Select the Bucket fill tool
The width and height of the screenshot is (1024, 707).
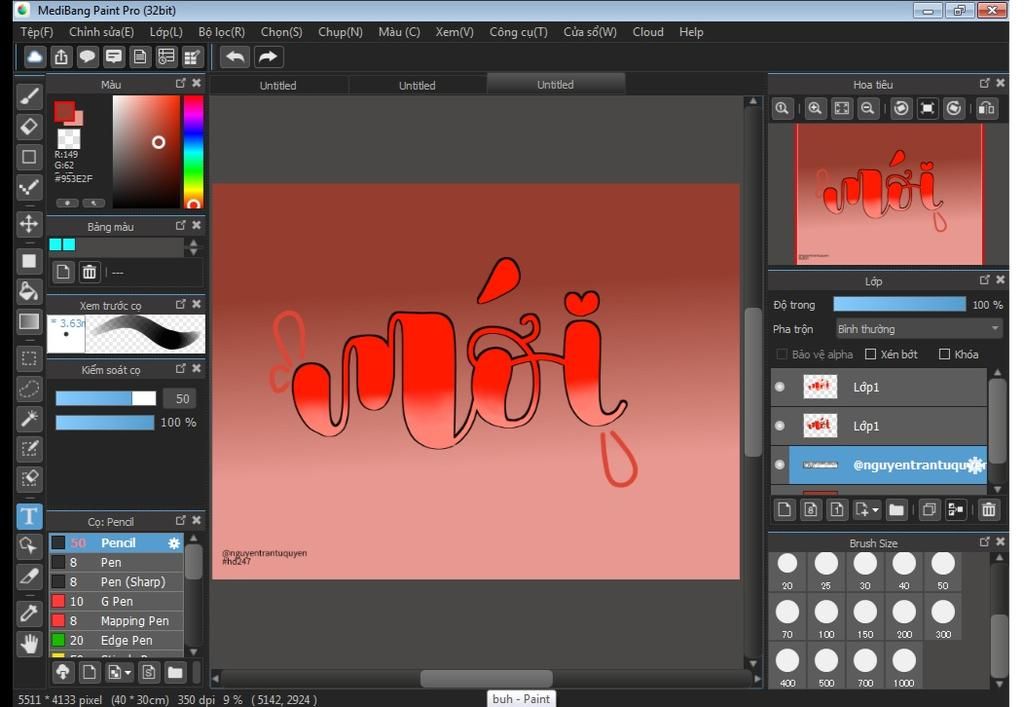[29, 291]
